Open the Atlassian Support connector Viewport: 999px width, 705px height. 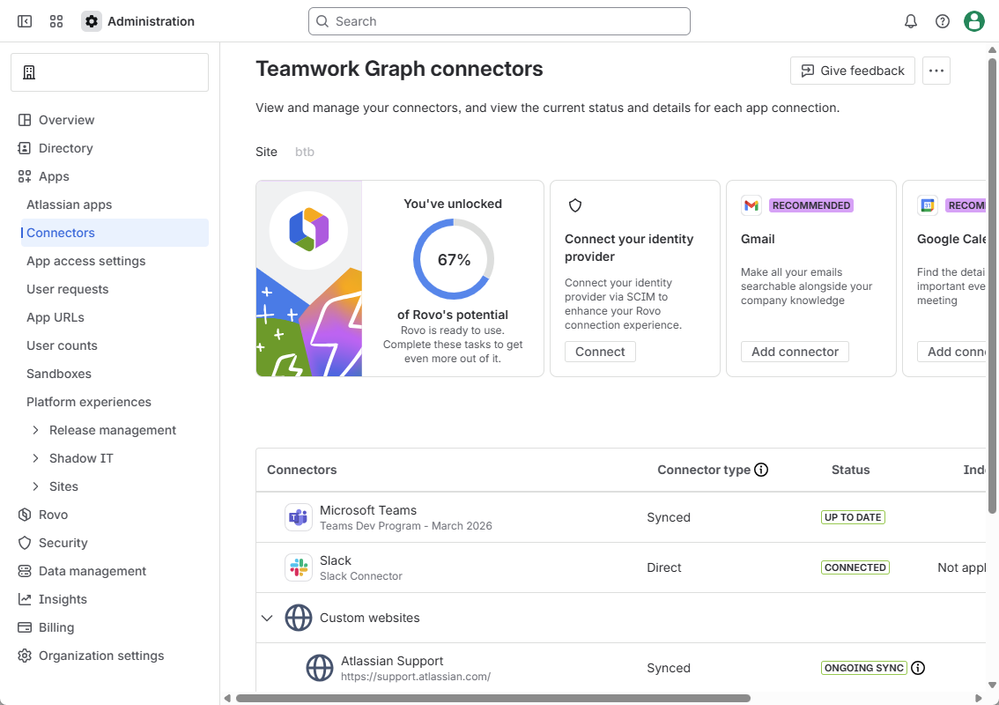392,660
